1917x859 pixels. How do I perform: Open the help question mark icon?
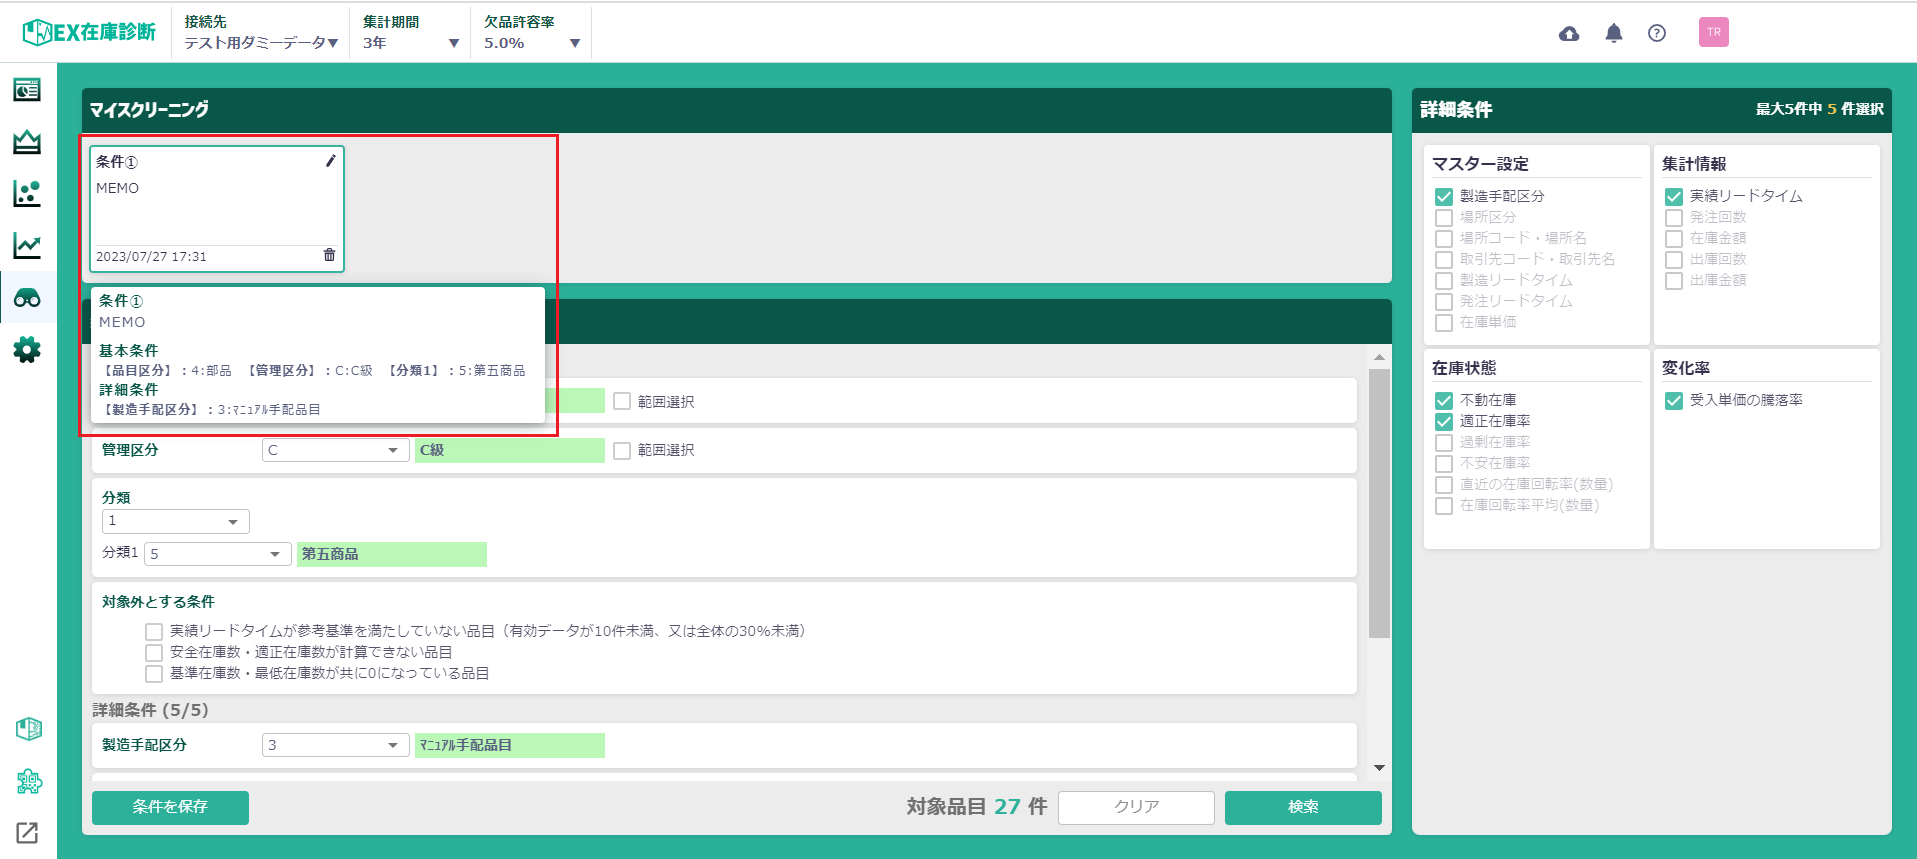(1657, 34)
